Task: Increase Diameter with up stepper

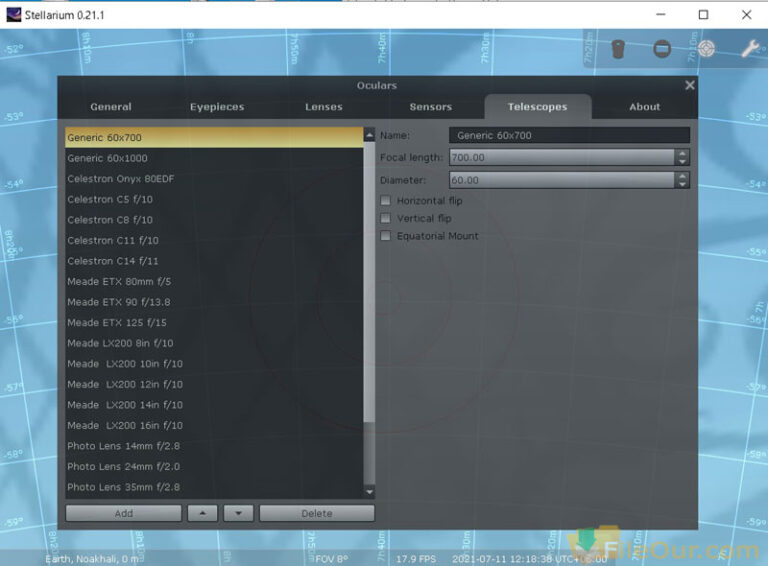Action: [x=682, y=176]
